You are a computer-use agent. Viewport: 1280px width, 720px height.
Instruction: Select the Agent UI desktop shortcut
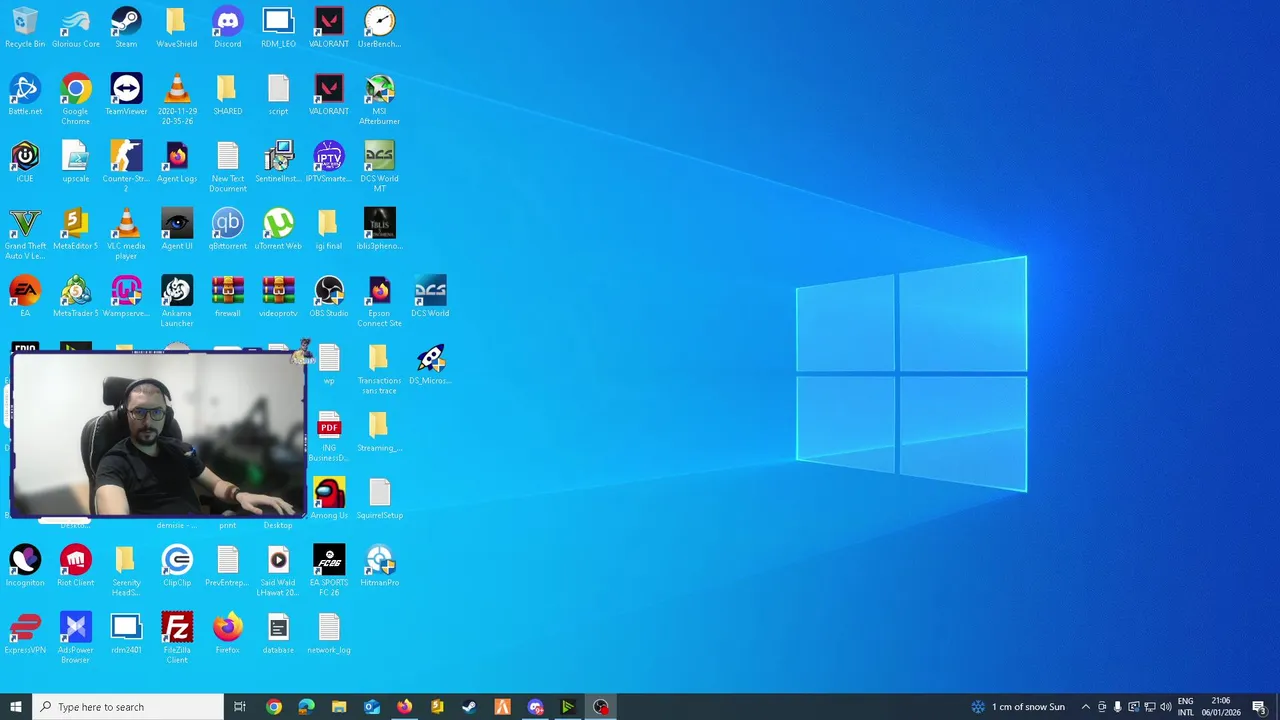(x=177, y=229)
